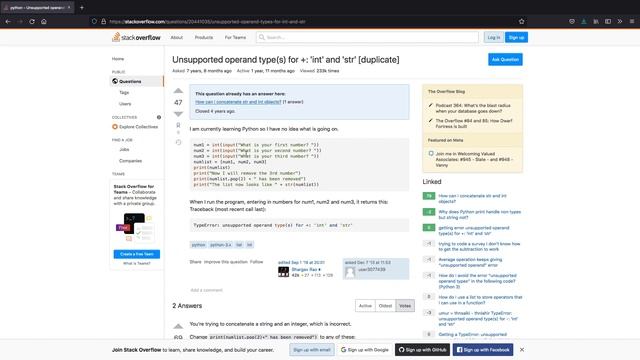The image size is (640, 360).
Task: Click the python-3.x tag
Action: pos(221,245)
